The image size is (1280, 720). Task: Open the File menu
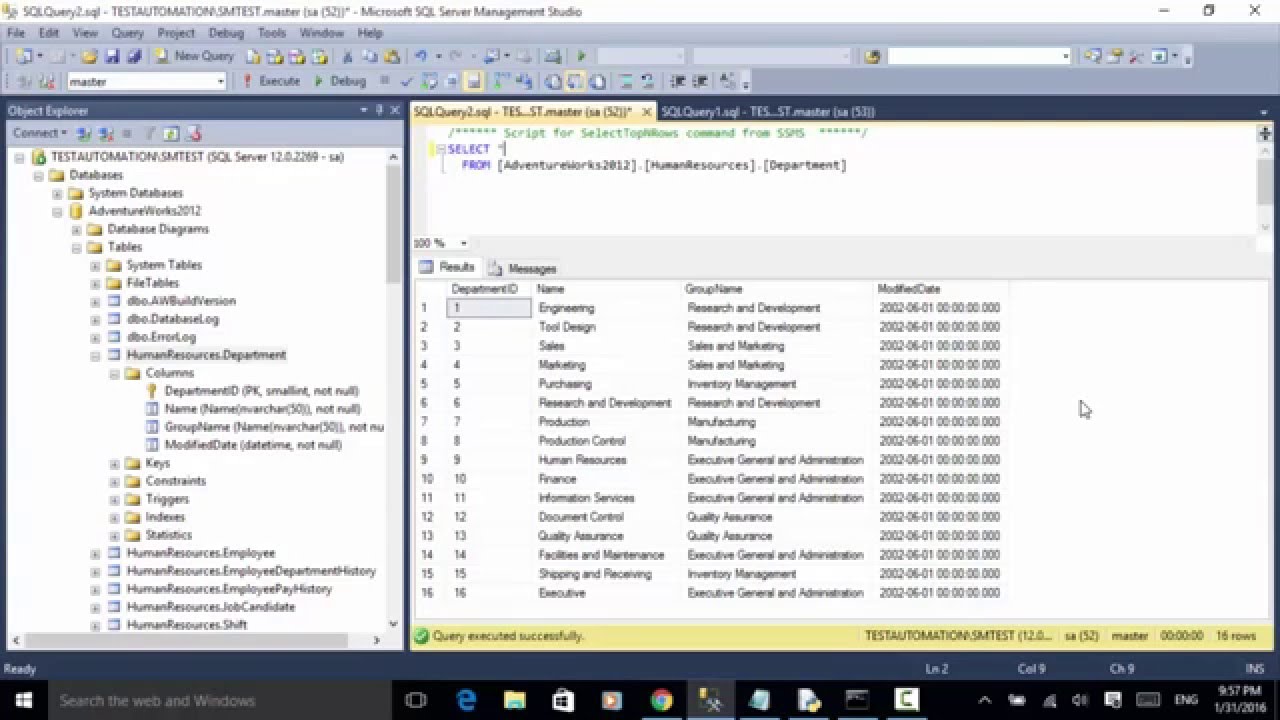(16, 33)
